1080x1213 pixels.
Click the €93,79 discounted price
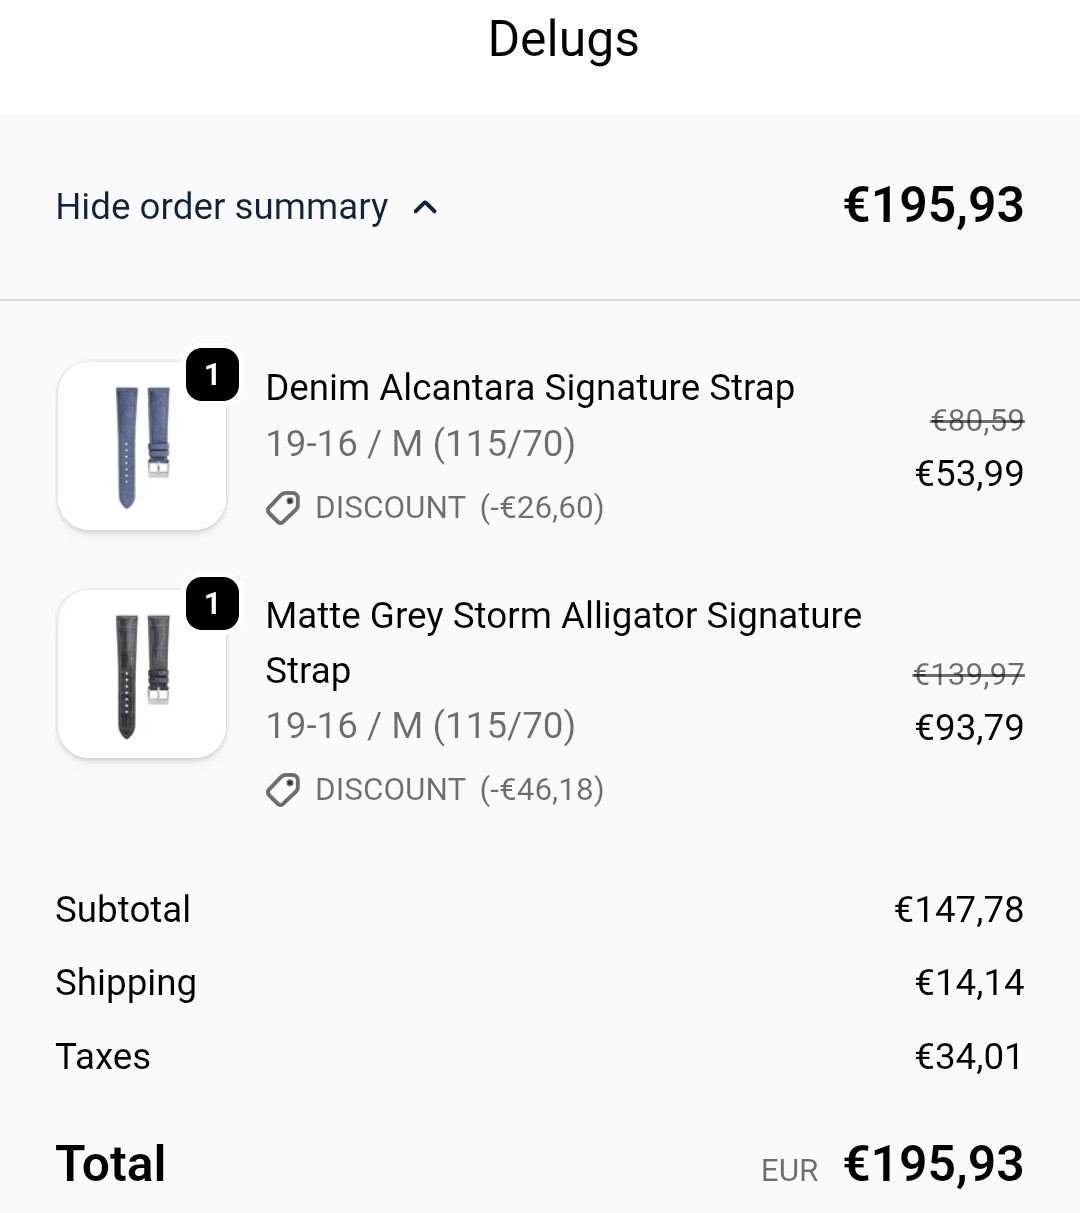click(969, 727)
